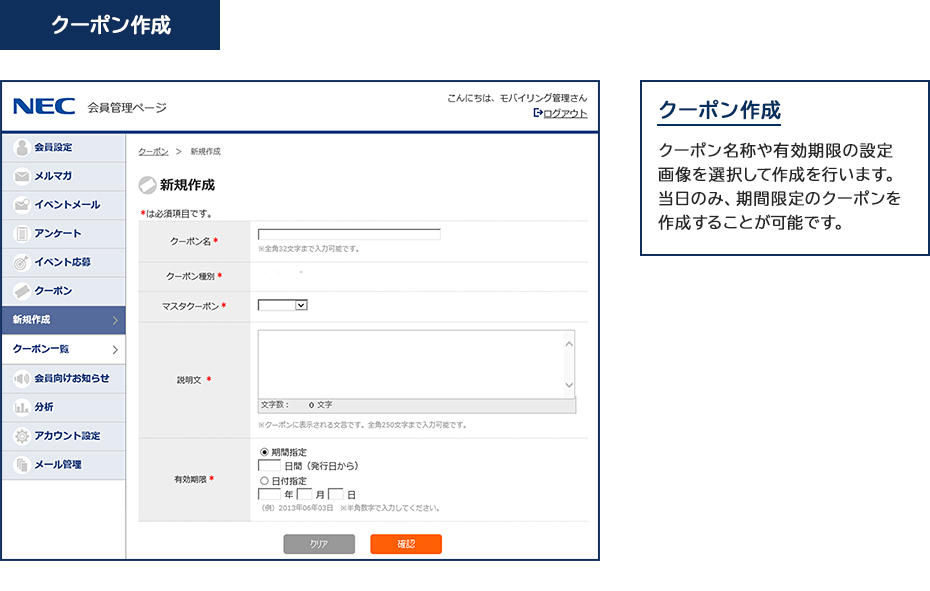
Task: Click the 年 year input field
Action: 269,494
